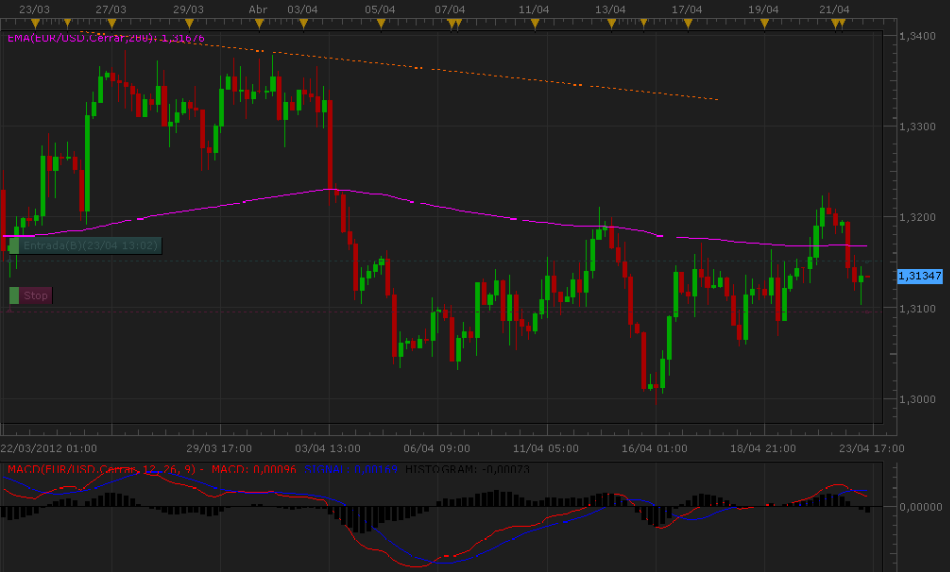Click the current price tag 1,31347

click(x=920, y=275)
